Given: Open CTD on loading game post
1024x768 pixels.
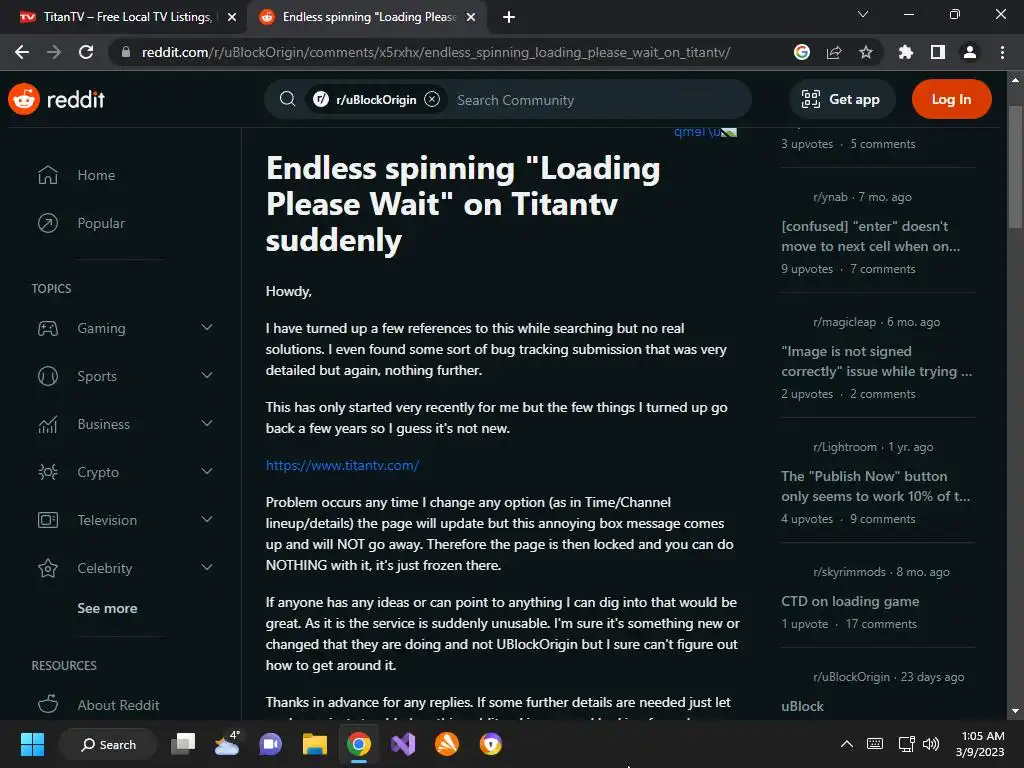Looking at the screenshot, I should click(x=850, y=601).
